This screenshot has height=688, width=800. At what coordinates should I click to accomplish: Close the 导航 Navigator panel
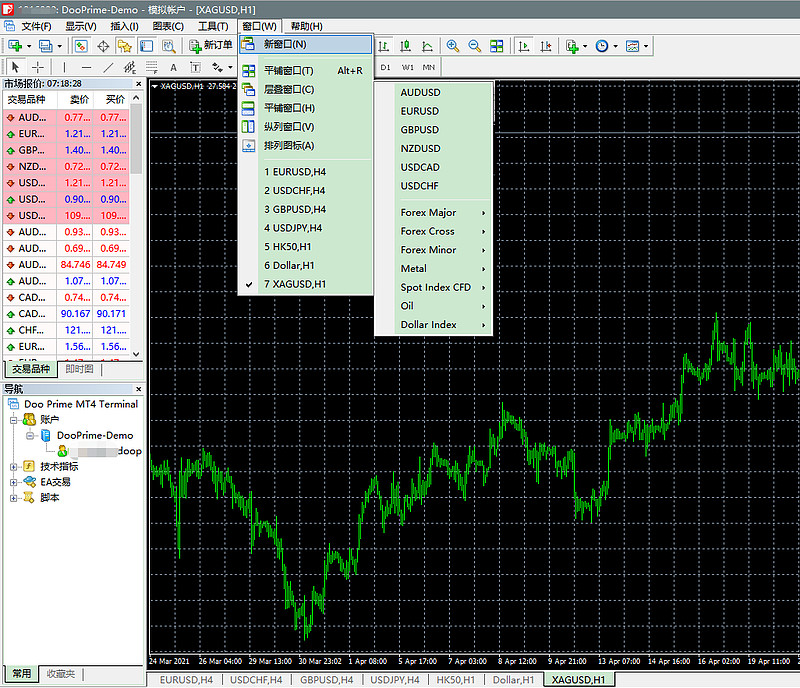pyautogui.click(x=138, y=389)
